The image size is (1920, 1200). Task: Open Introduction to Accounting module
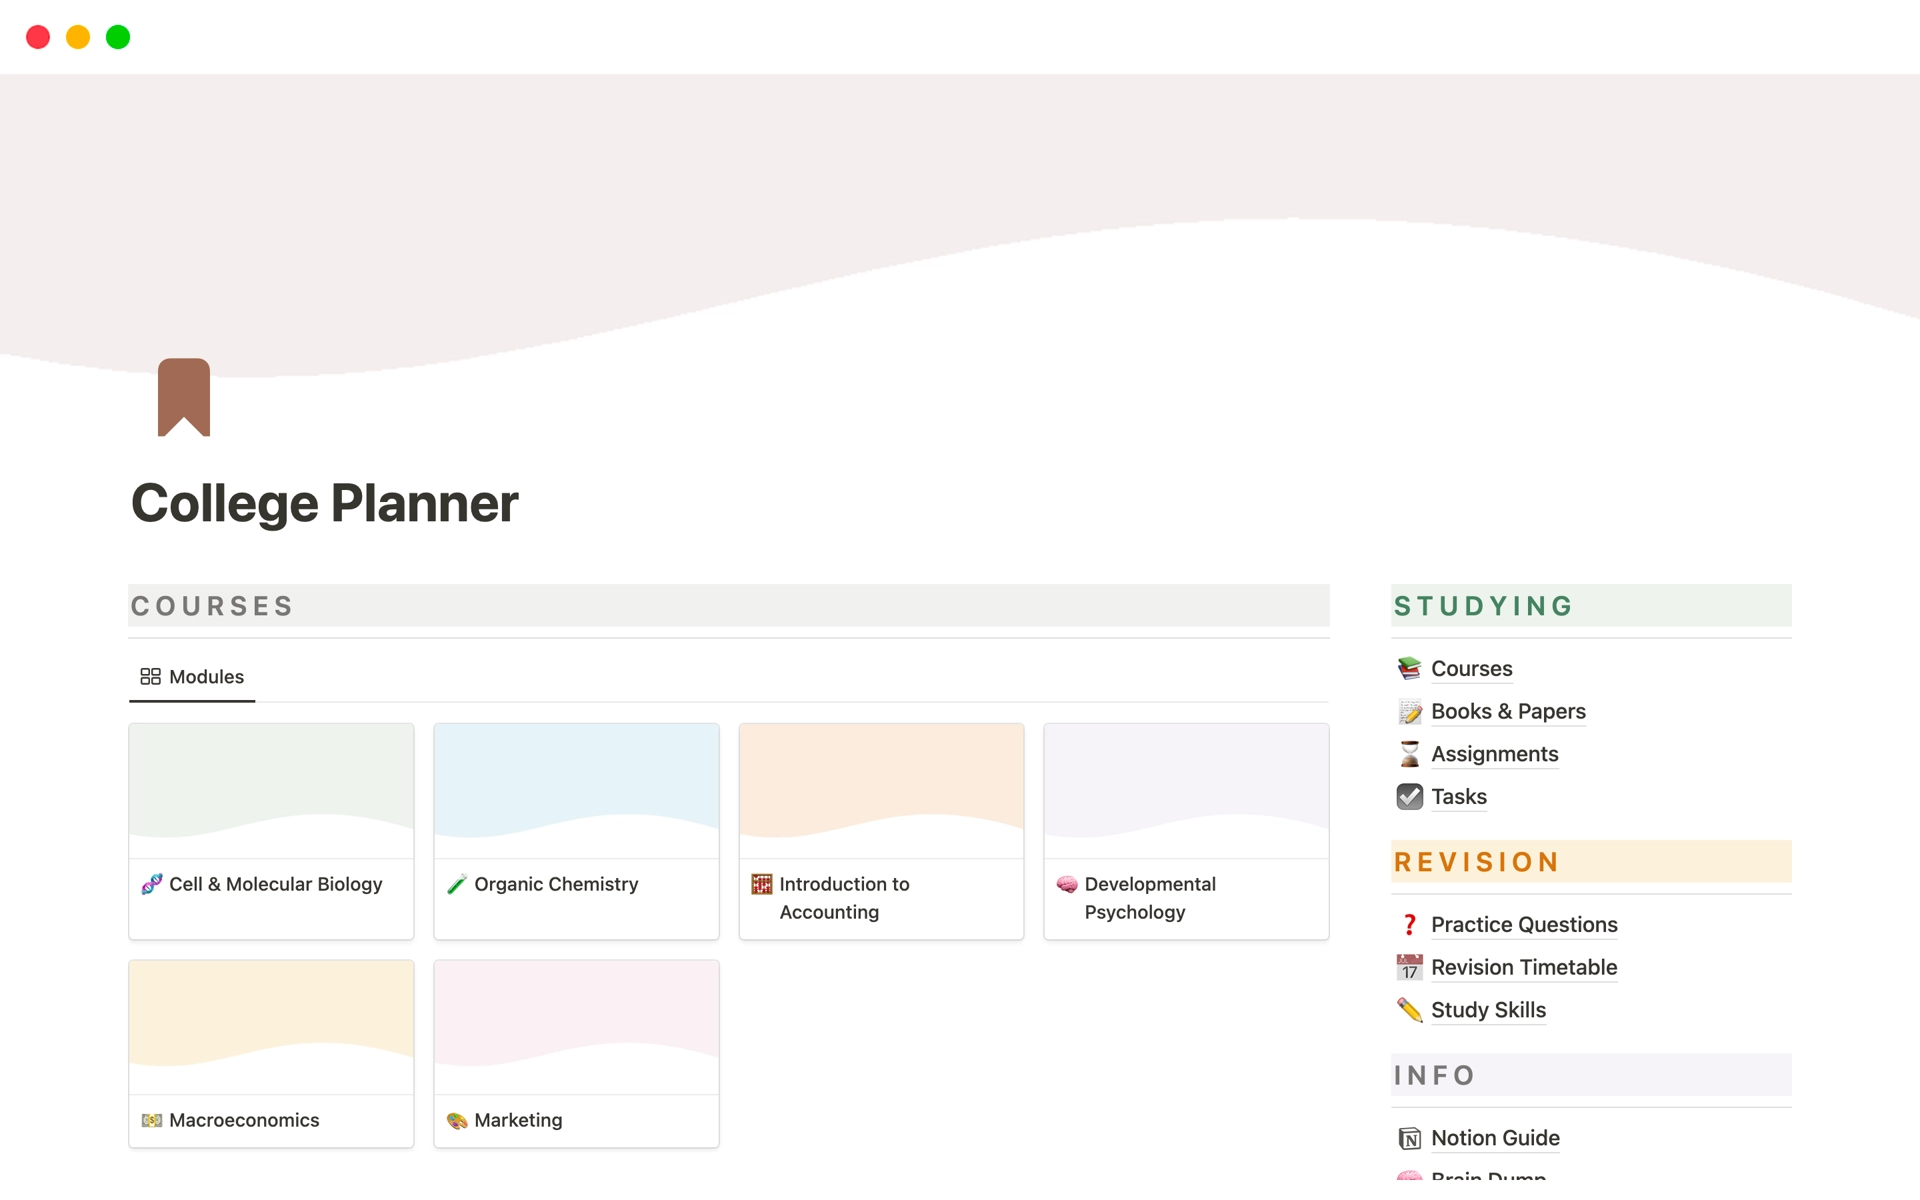pos(881,829)
